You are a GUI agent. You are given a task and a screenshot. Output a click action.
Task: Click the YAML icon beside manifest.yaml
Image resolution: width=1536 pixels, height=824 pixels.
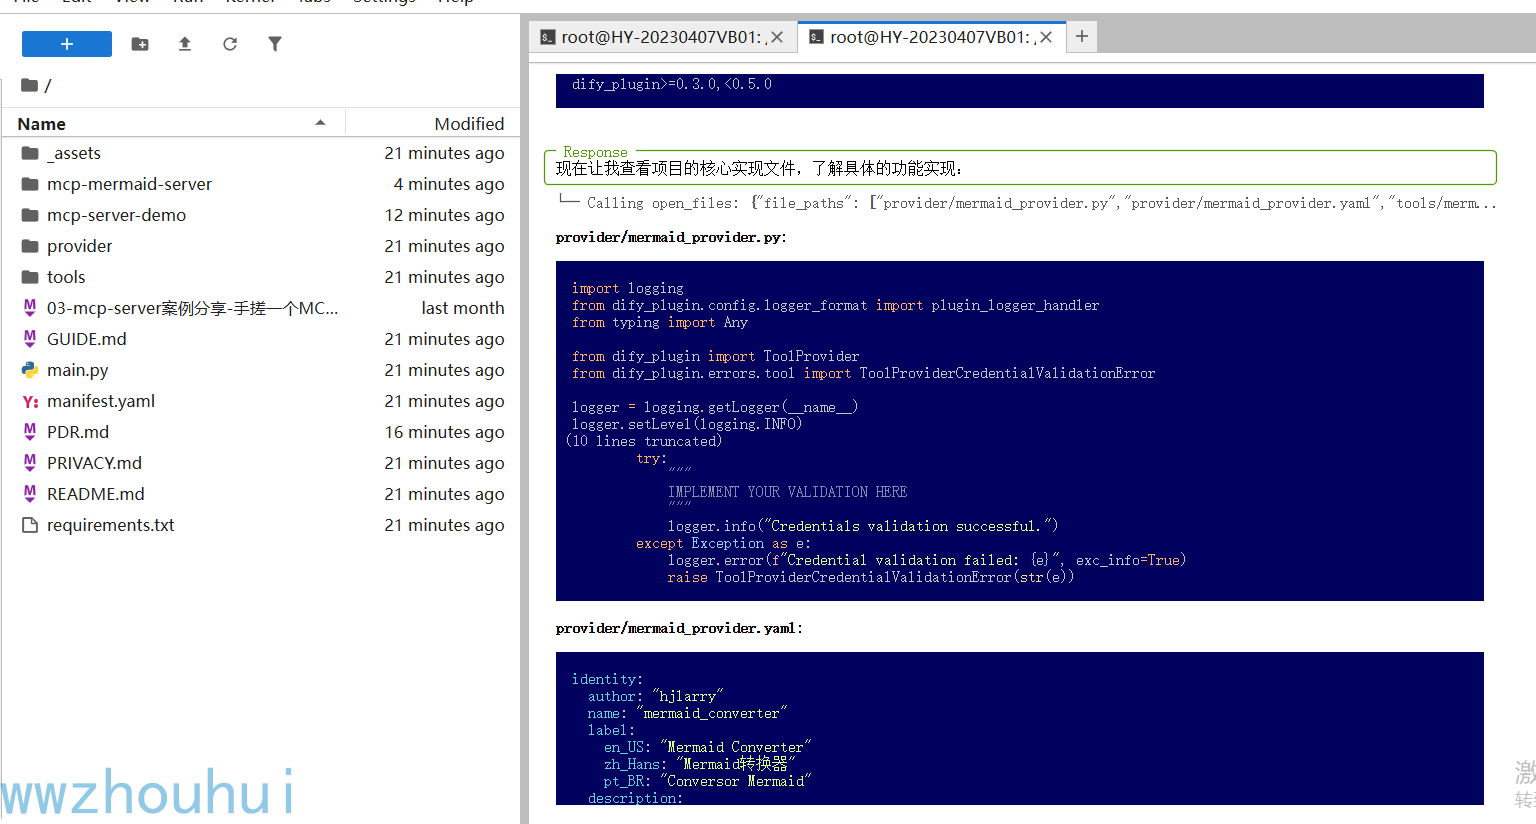coord(30,401)
